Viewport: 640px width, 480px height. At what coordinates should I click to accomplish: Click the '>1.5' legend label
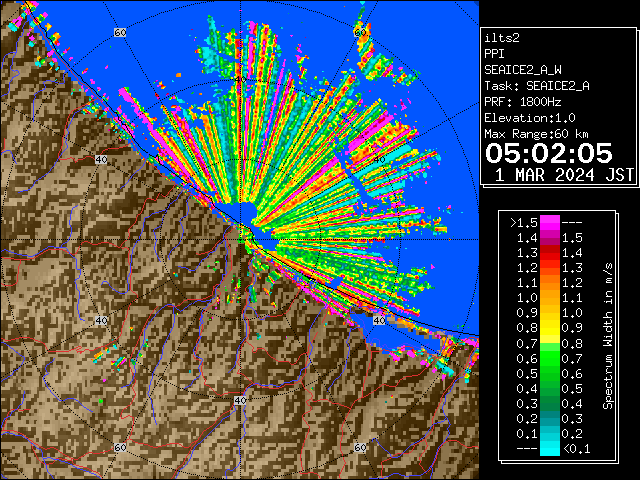[524, 223]
